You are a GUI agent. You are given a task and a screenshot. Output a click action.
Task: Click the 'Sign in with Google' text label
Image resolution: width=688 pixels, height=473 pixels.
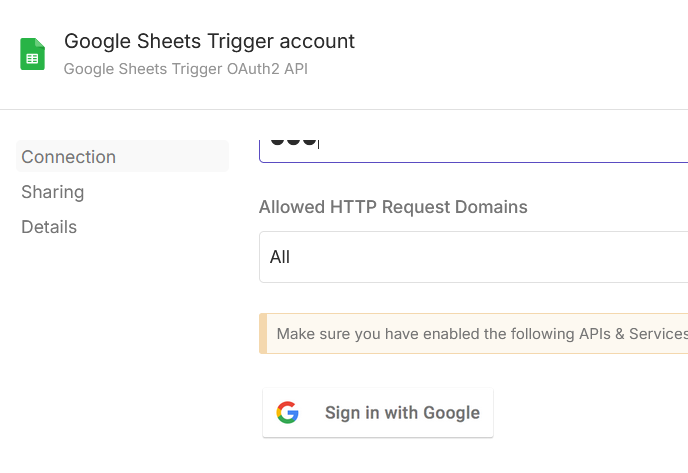click(402, 413)
